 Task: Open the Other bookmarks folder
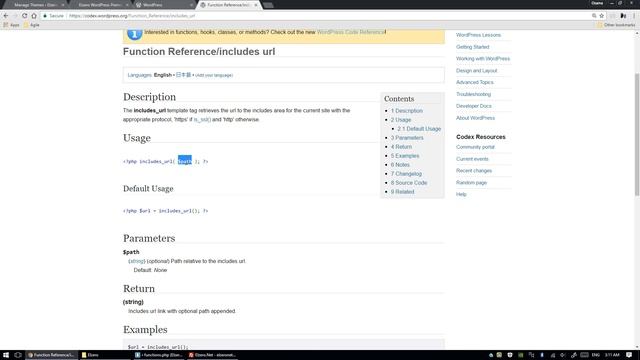[x=616, y=25]
